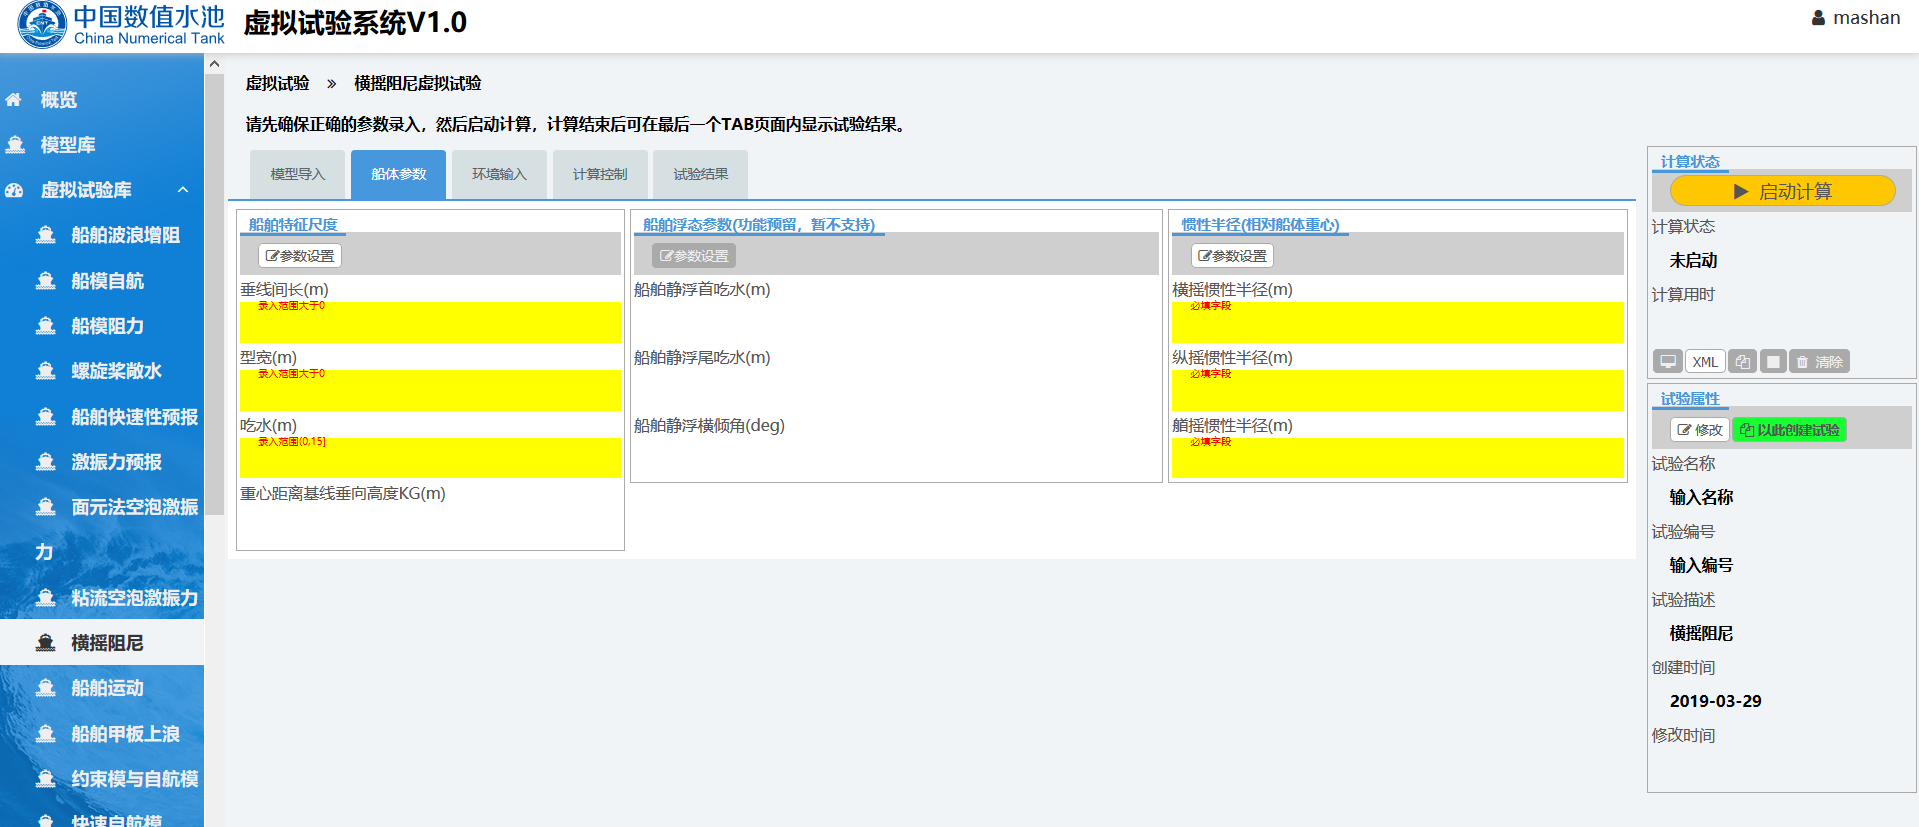Screen dimensions: 1919x827
Task: Select 船舶运动 in the sidebar
Action: coord(107,688)
